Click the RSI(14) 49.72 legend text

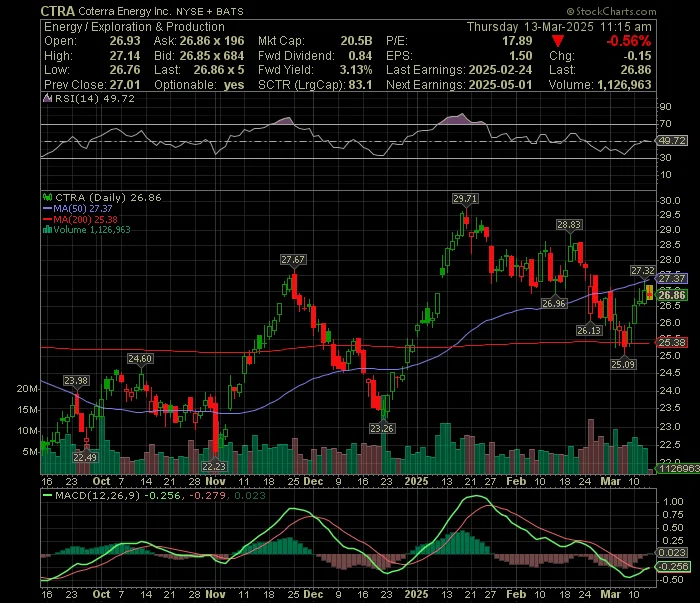coord(94,99)
